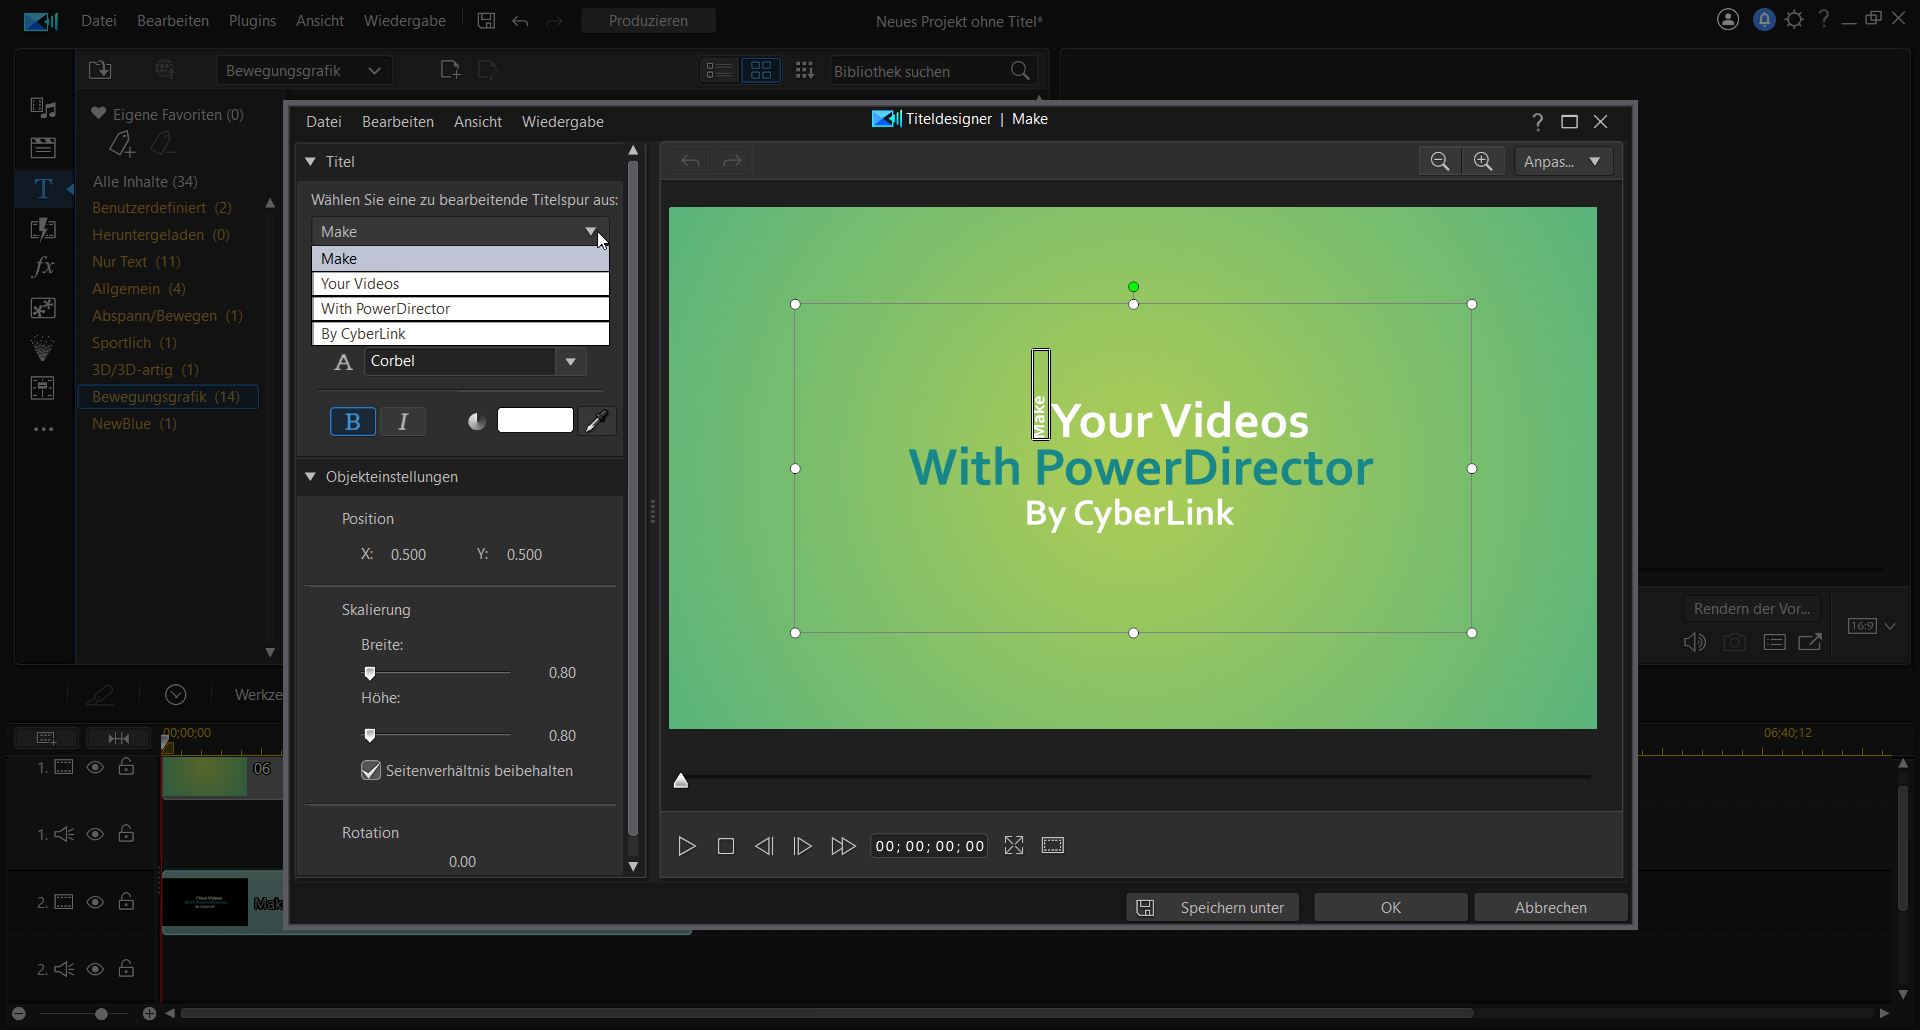Save project icon in main toolbar
This screenshot has width=1920, height=1030.
486,21
